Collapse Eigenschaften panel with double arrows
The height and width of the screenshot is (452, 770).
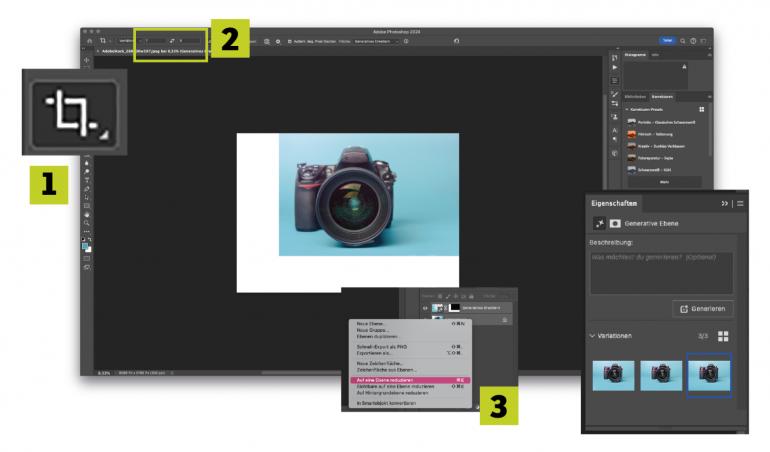pyautogui.click(x=724, y=203)
